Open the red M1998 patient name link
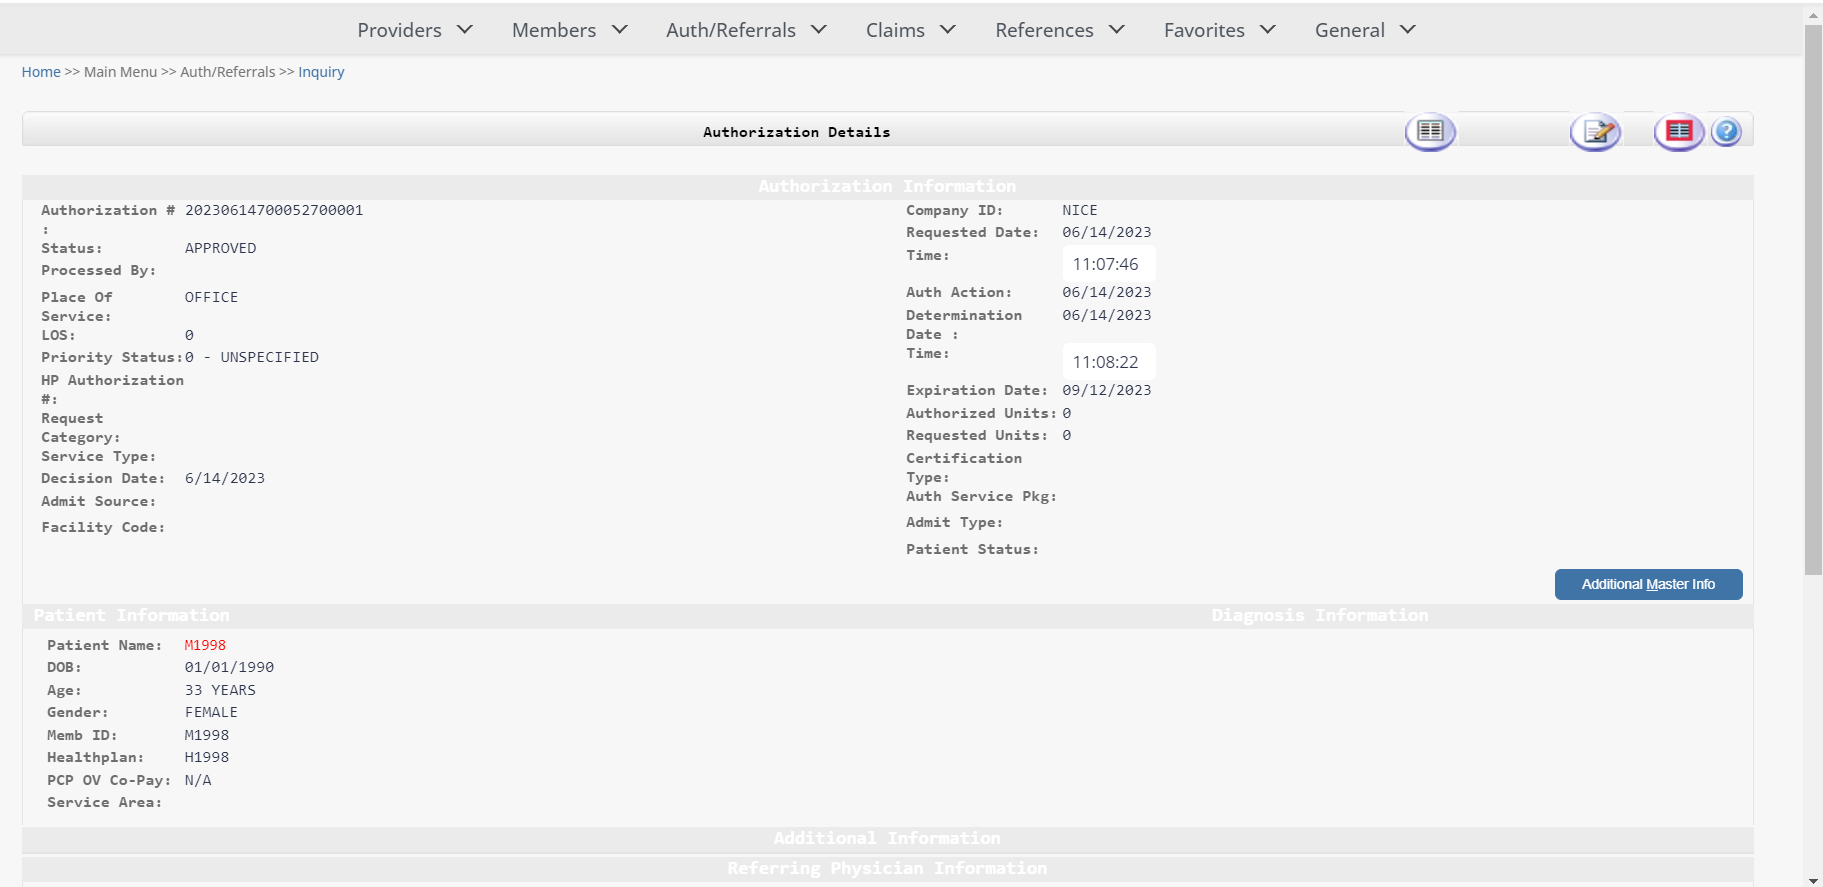1823x887 pixels. [205, 645]
